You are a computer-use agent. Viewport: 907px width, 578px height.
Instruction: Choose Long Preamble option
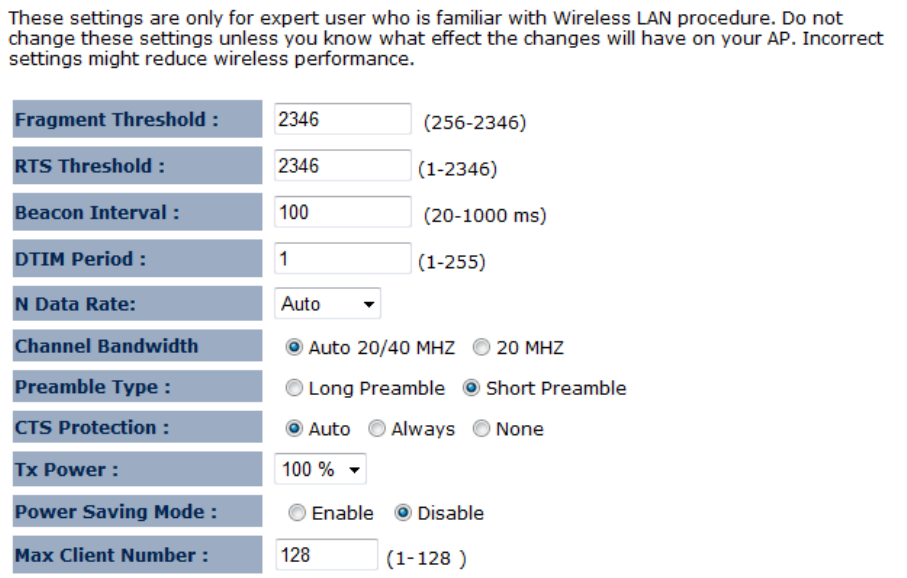[x=294, y=388]
